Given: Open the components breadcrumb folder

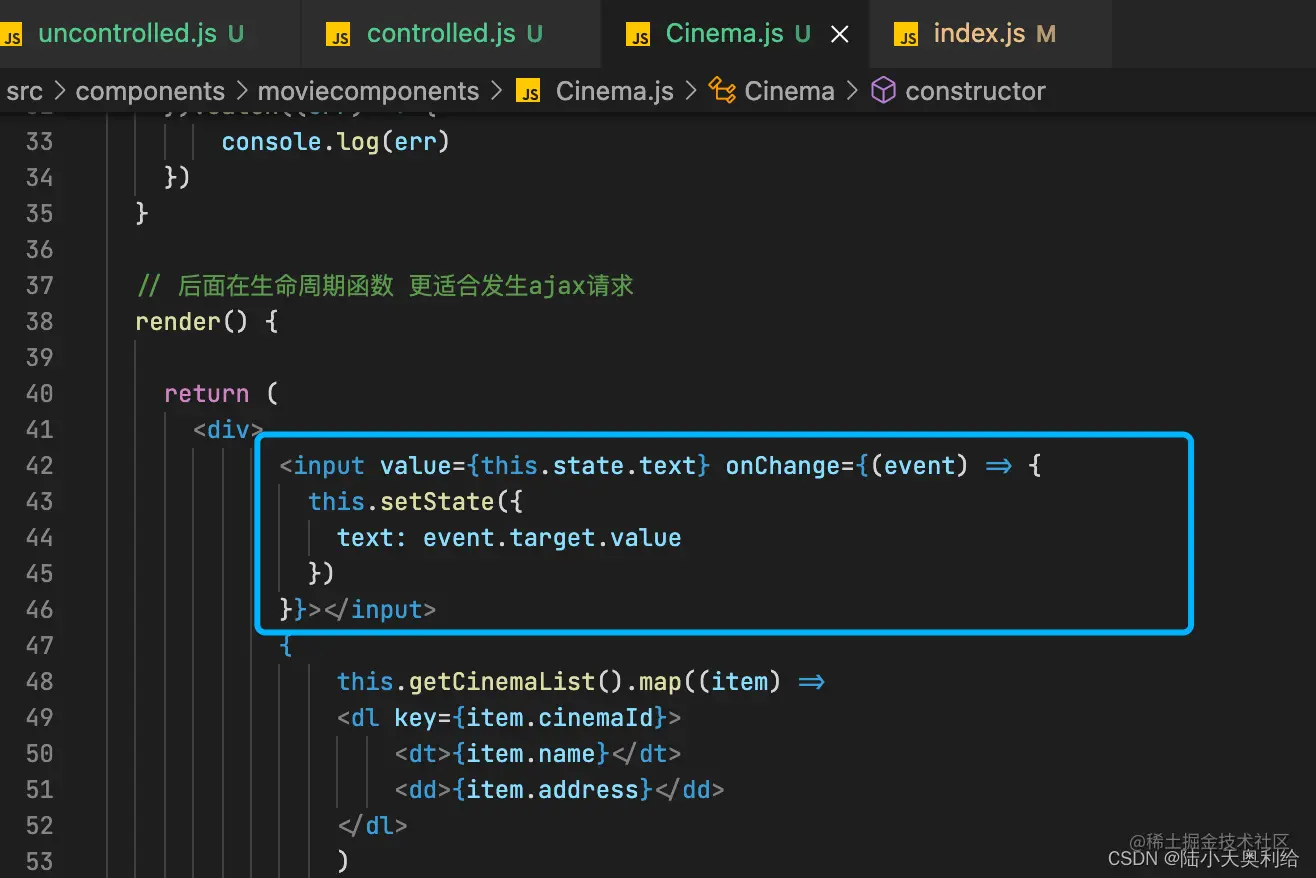Looking at the screenshot, I should tap(150, 91).
